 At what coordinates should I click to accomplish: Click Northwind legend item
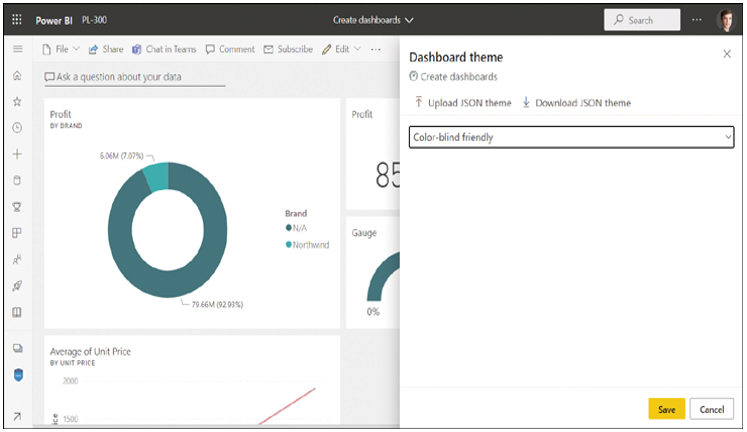pyautogui.click(x=307, y=245)
